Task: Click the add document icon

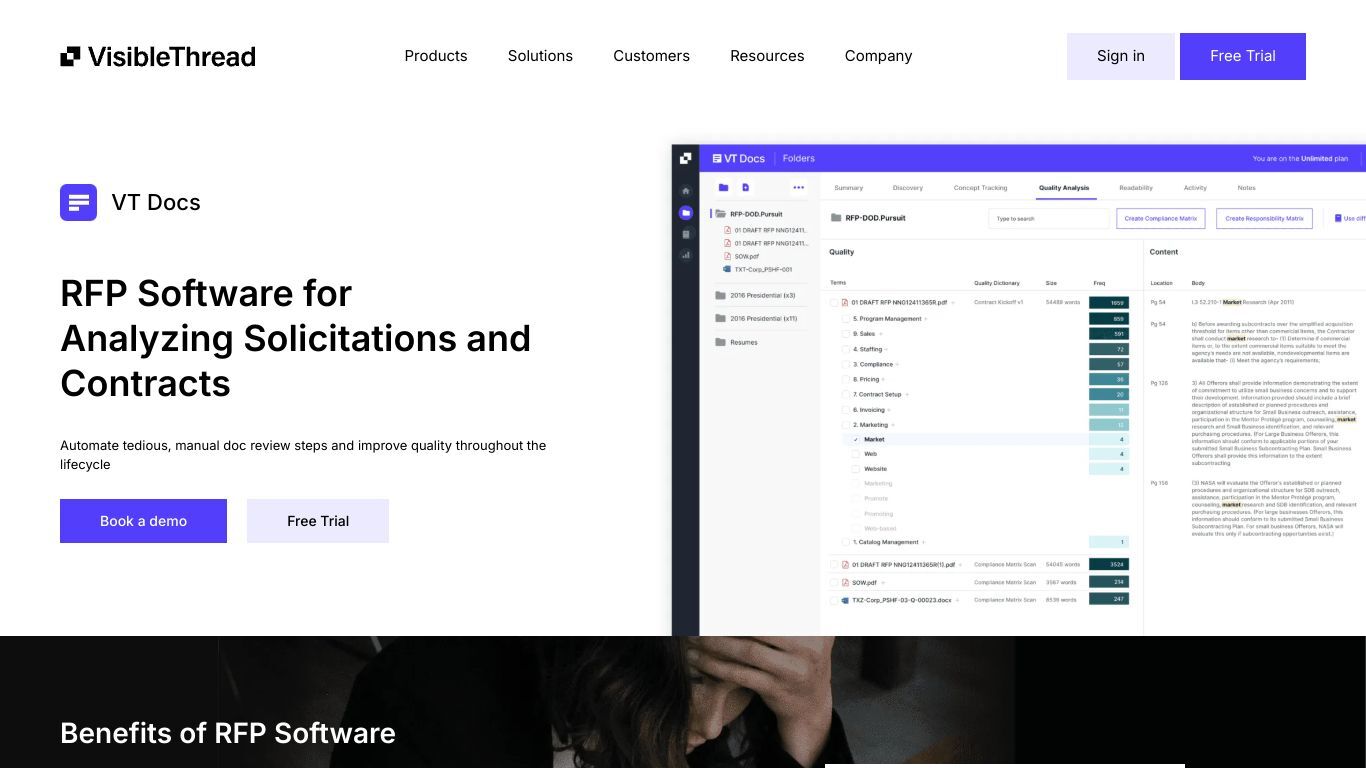Action: tap(745, 187)
